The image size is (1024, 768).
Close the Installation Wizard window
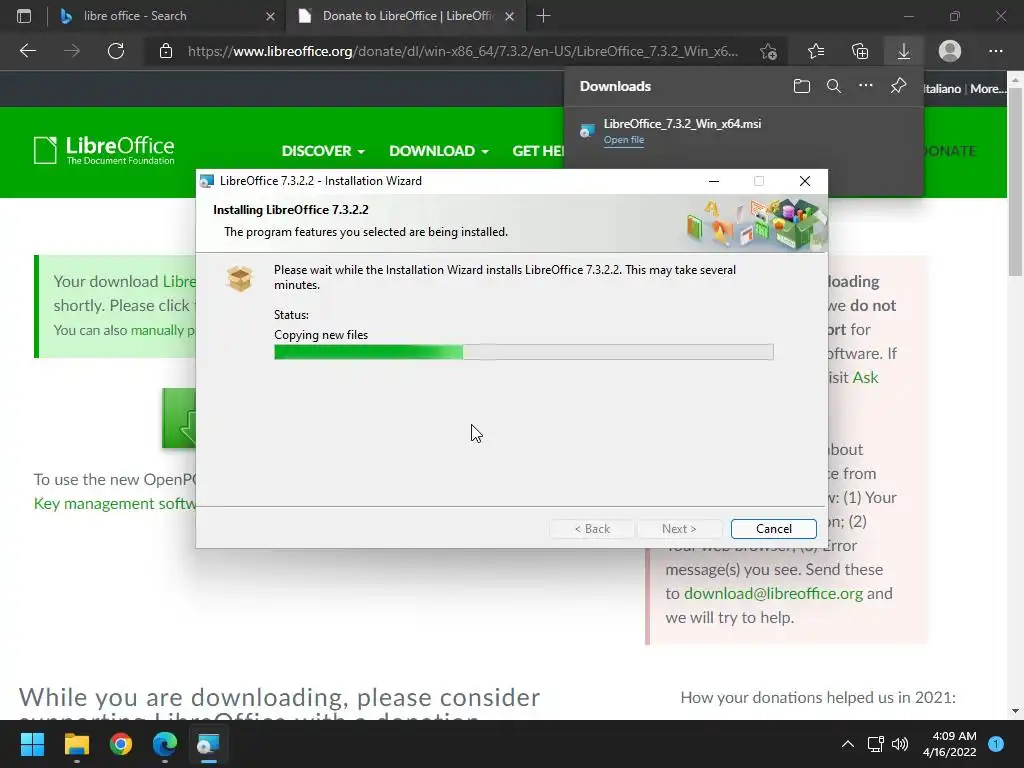click(805, 181)
